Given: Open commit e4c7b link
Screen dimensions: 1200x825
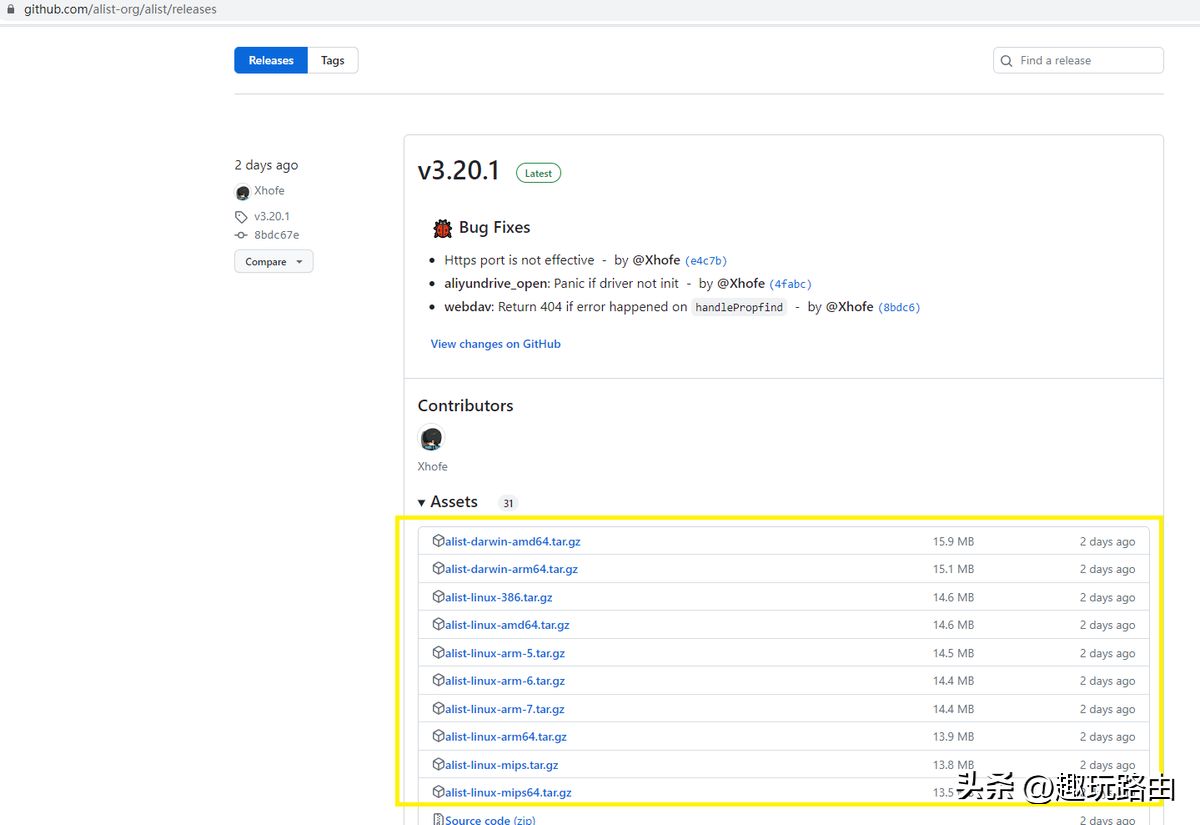Looking at the screenshot, I should pyautogui.click(x=706, y=261).
